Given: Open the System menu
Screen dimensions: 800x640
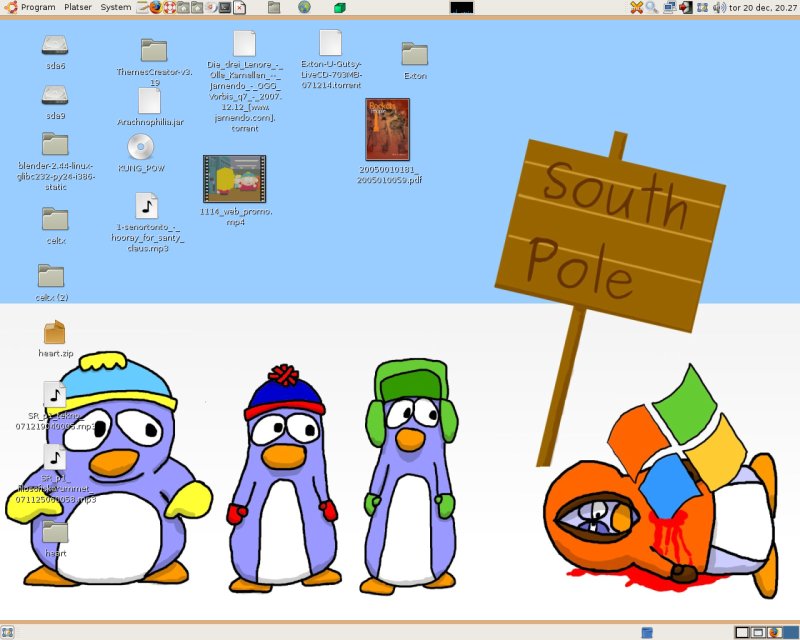Looking at the screenshot, I should tap(115, 7).
